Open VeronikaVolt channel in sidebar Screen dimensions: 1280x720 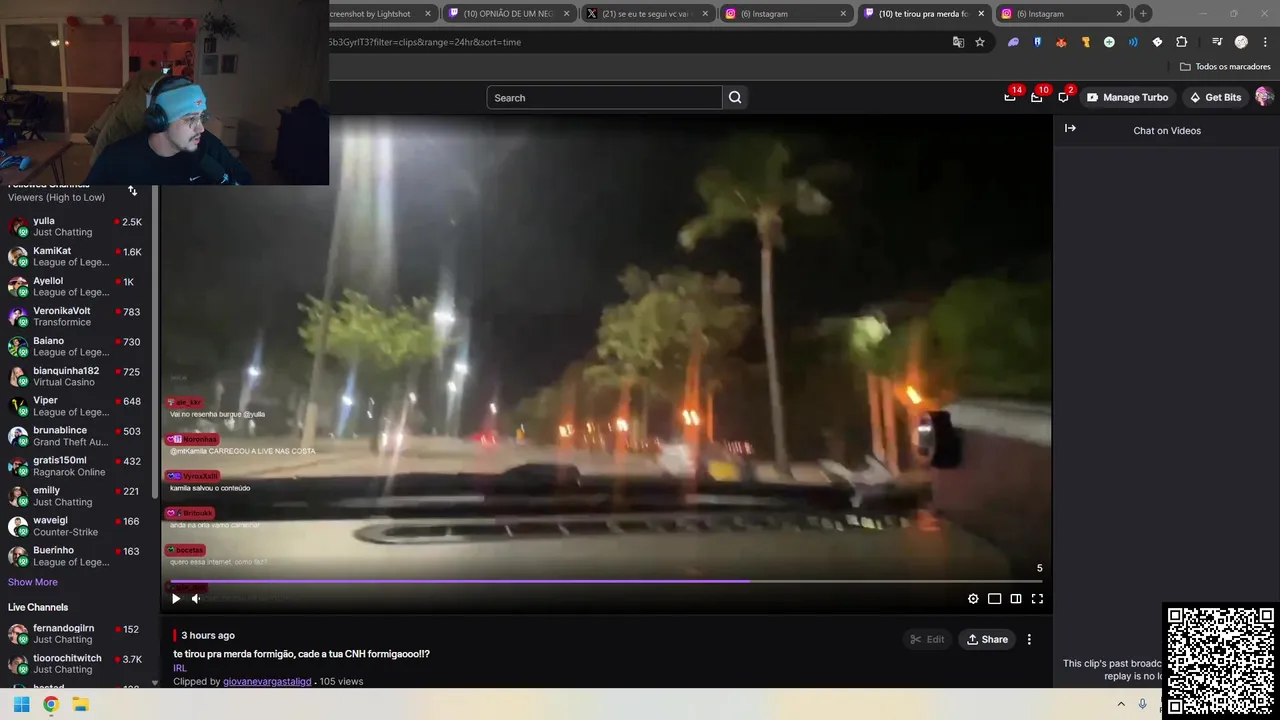click(x=75, y=316)
